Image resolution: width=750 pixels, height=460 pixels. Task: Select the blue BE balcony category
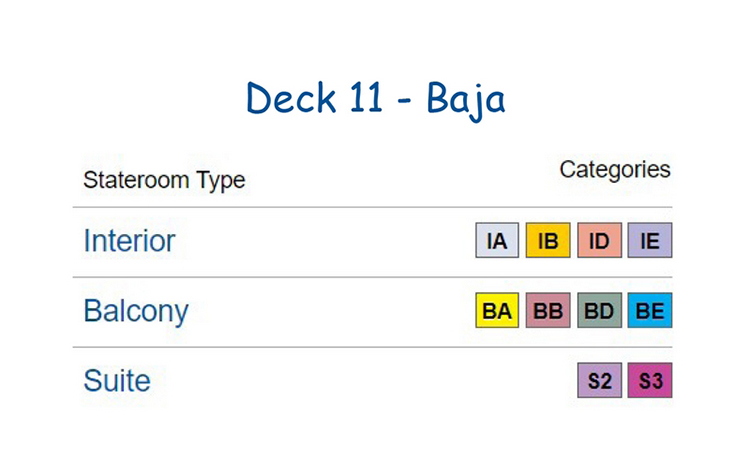[650, 310]
